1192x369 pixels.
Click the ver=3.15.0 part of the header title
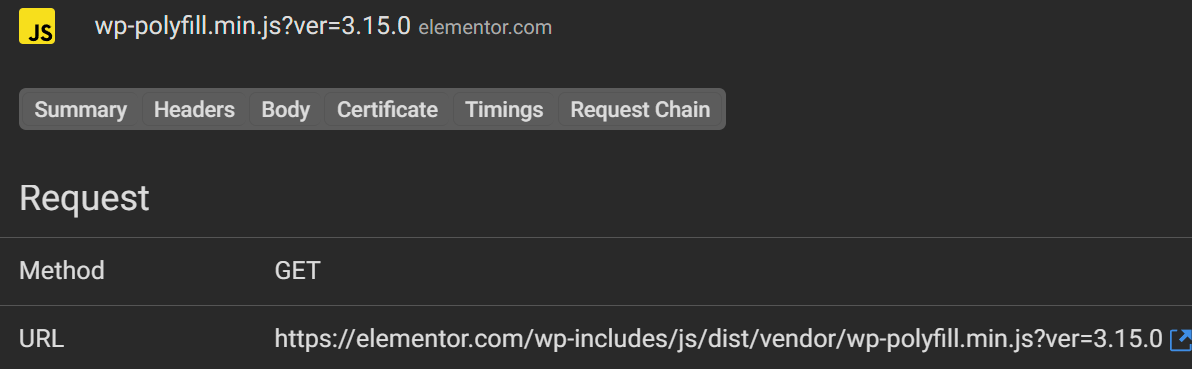tap(354, 26)
